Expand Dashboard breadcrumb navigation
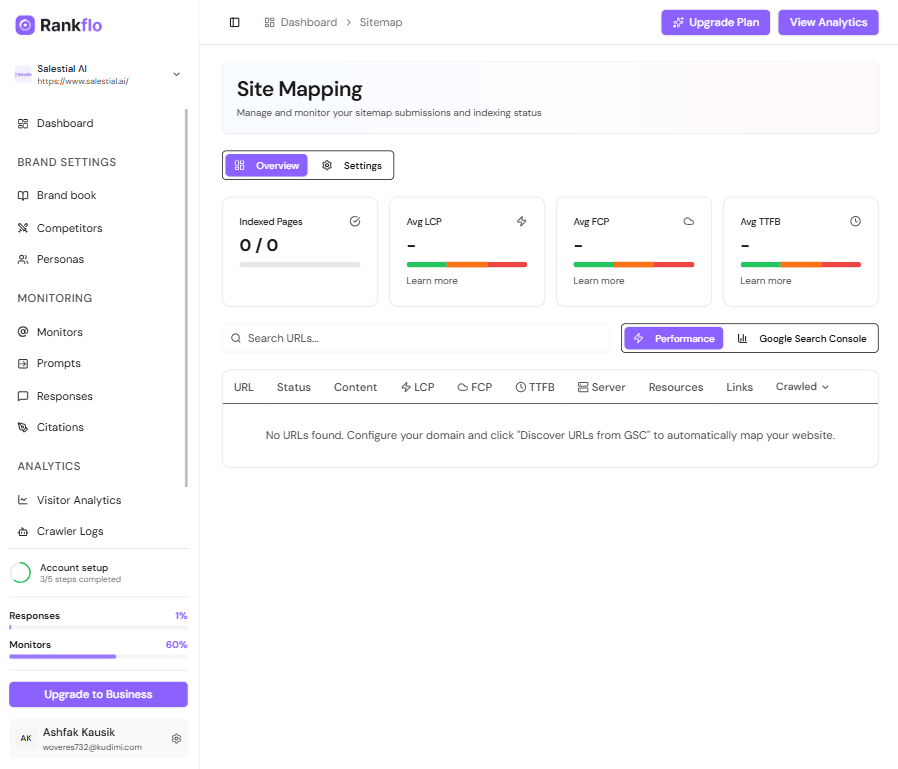This screenshot has width=898, height=769. point(300,22)
